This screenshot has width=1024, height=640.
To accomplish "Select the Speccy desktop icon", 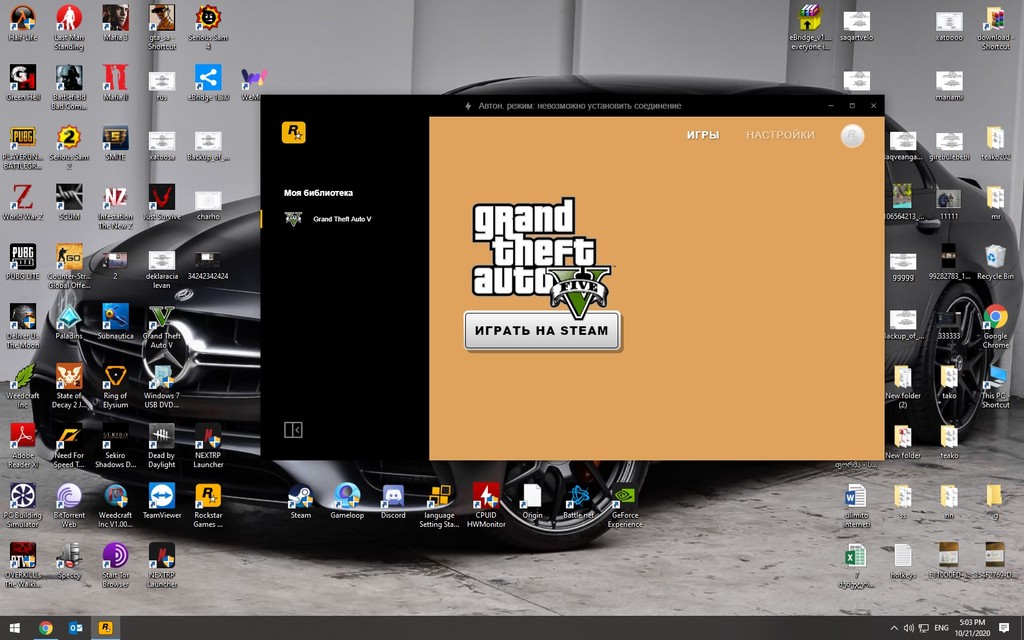I will point(69,561).
